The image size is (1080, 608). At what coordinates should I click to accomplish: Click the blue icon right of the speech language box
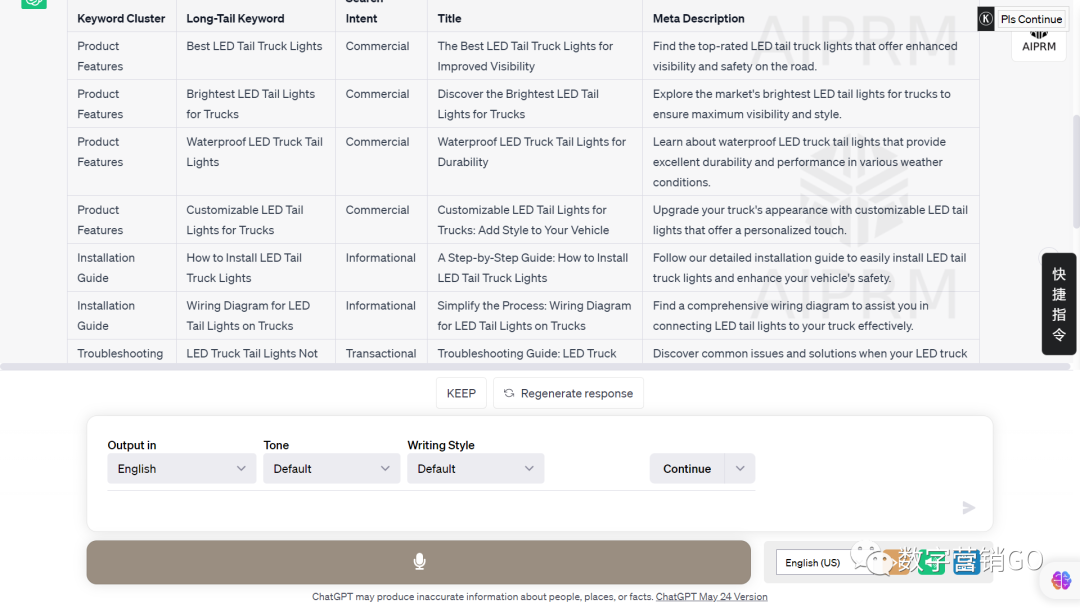pos(966,563)
